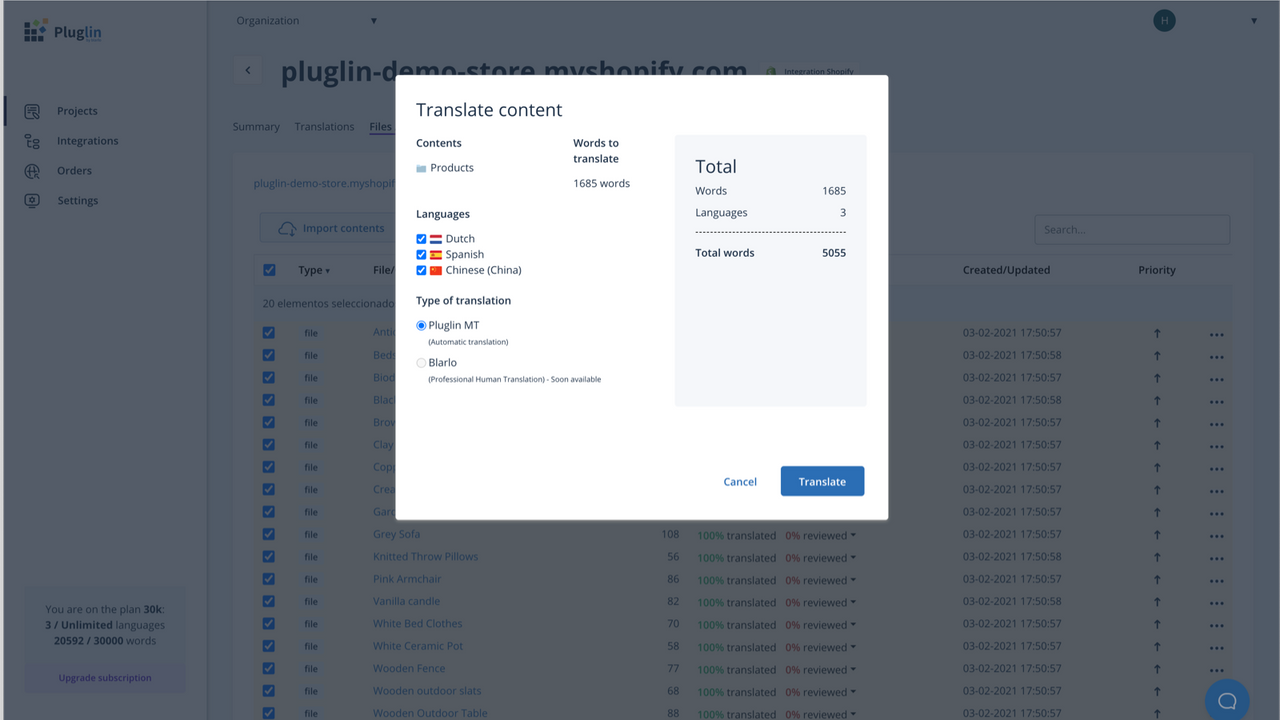Screen dimensions: 1280x720
Task: Open the Translations tab
Action: pyautogui.click(x=324, y=126)
